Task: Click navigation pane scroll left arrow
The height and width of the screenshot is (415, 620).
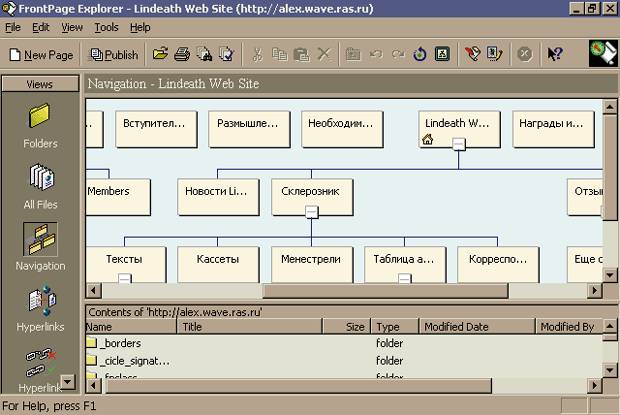Action: coord(94,291)
